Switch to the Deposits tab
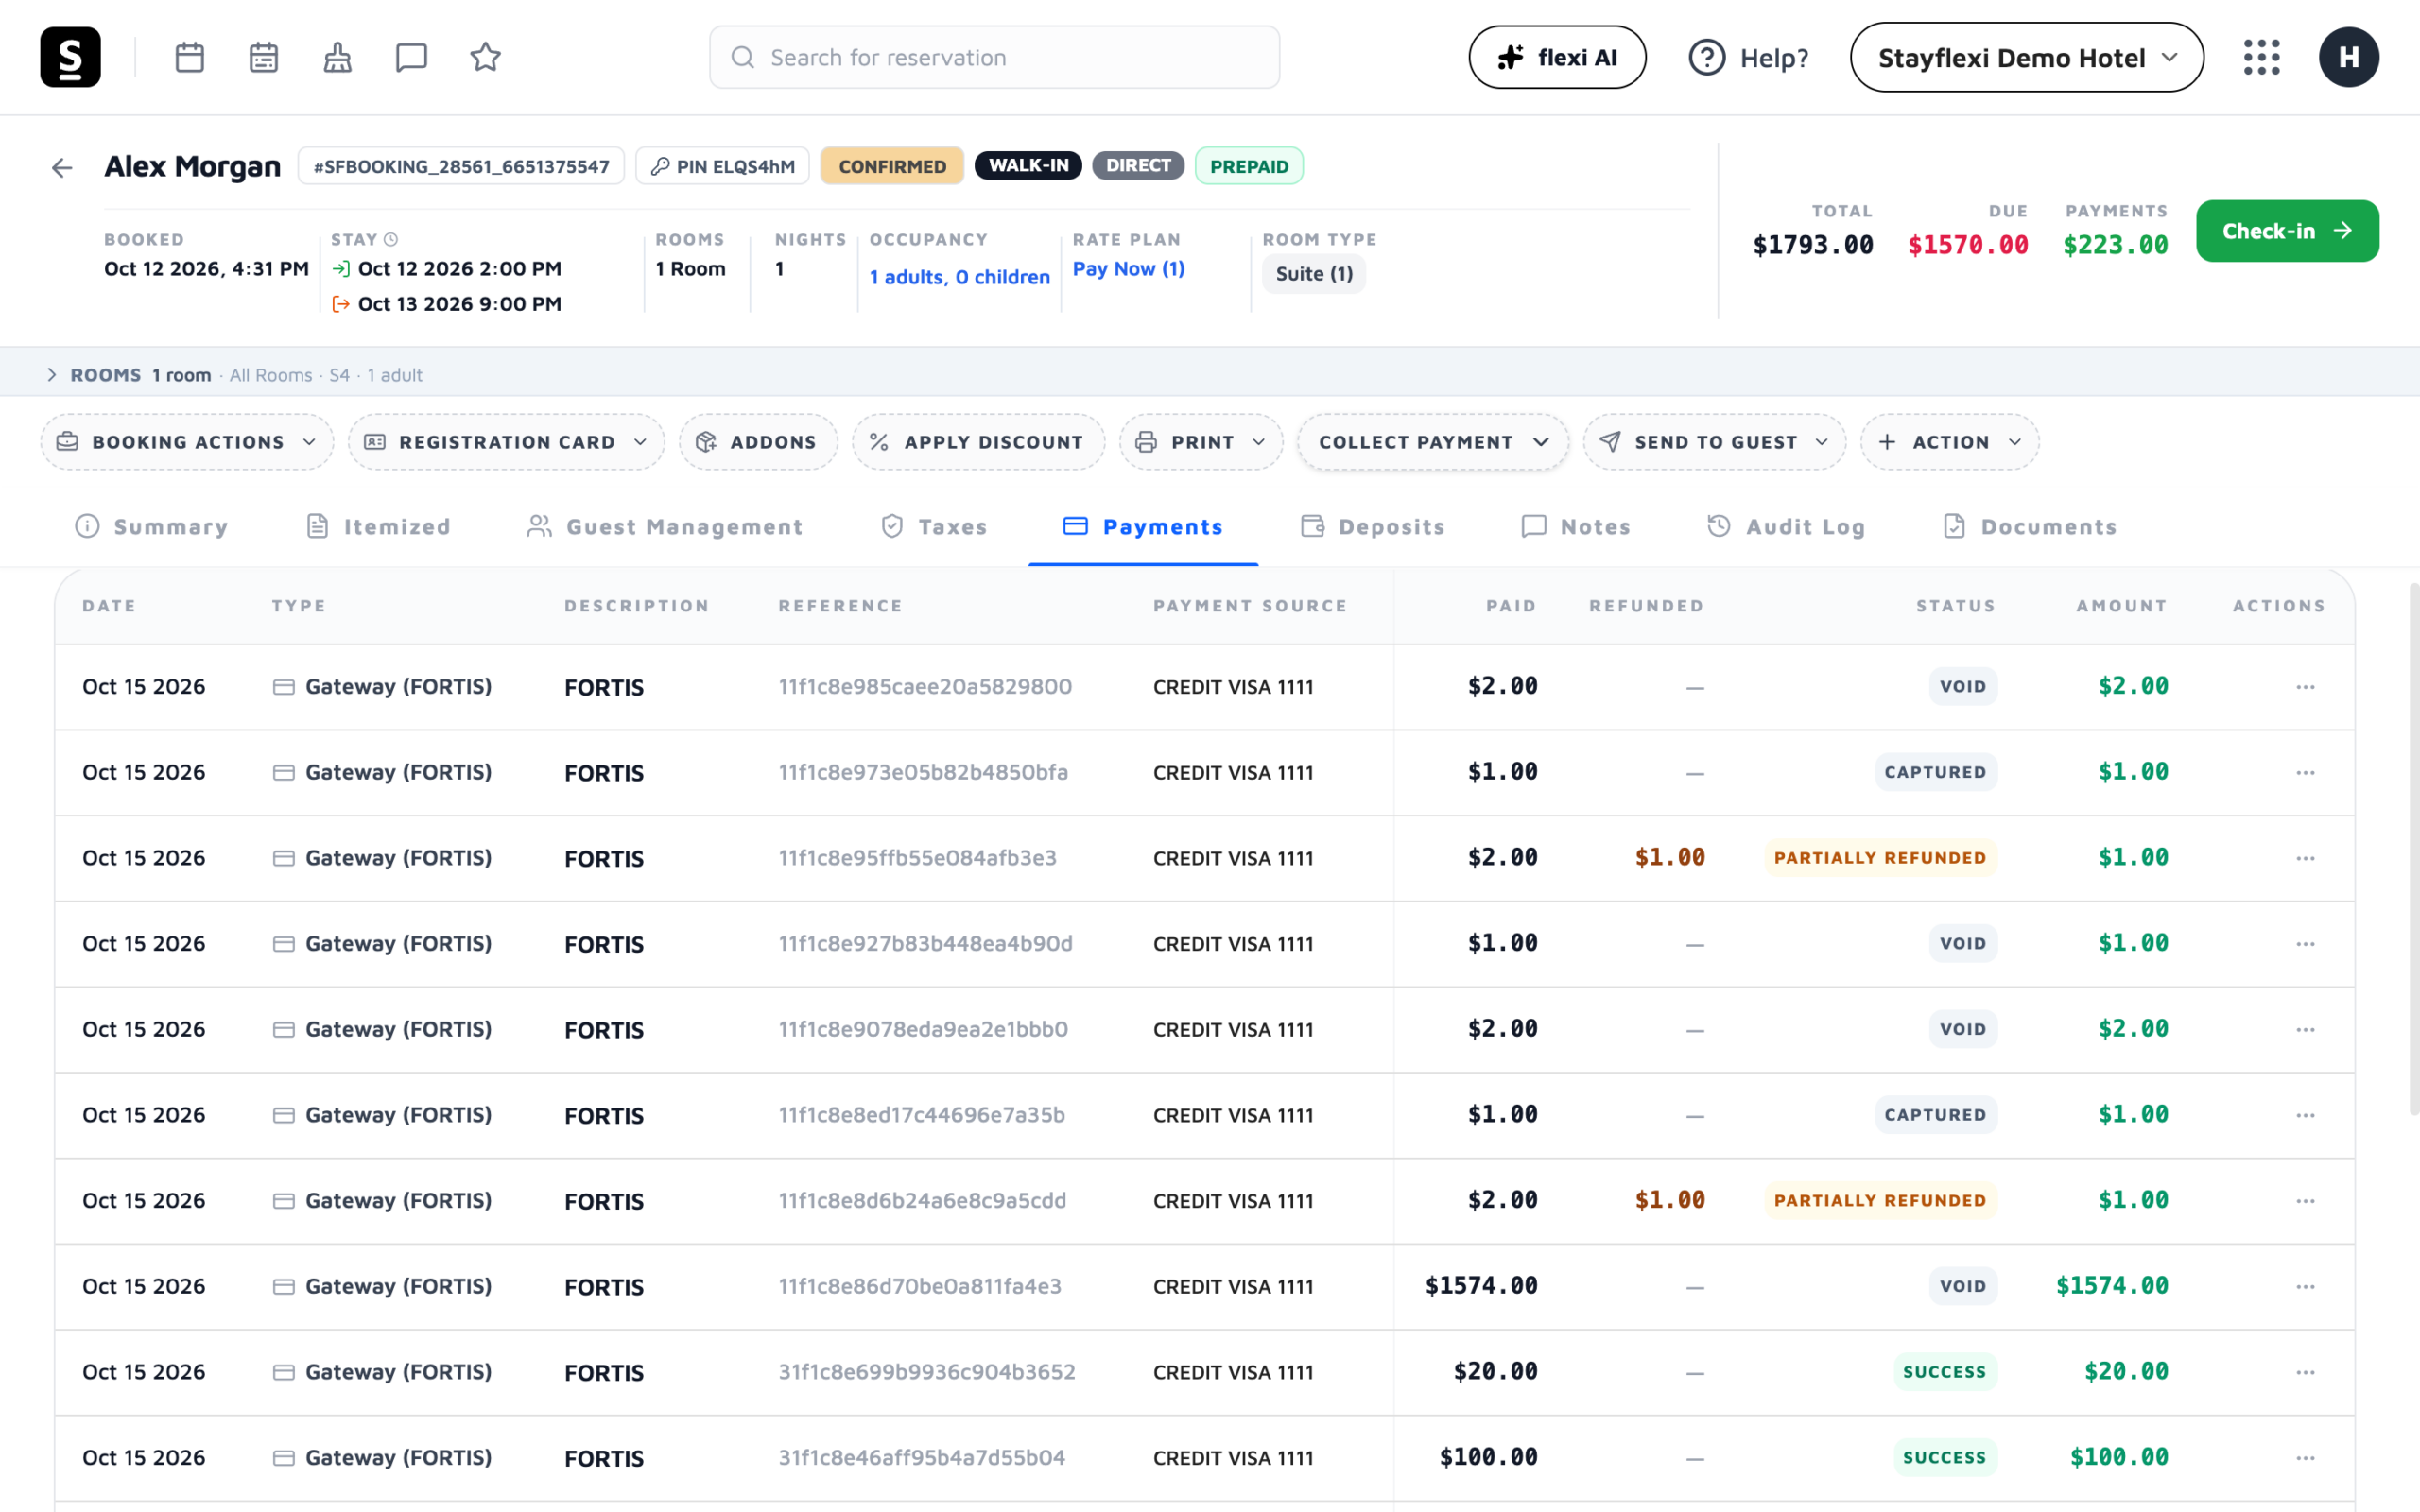This screenshot has height=1512, width=2420. coord(1373,527)
